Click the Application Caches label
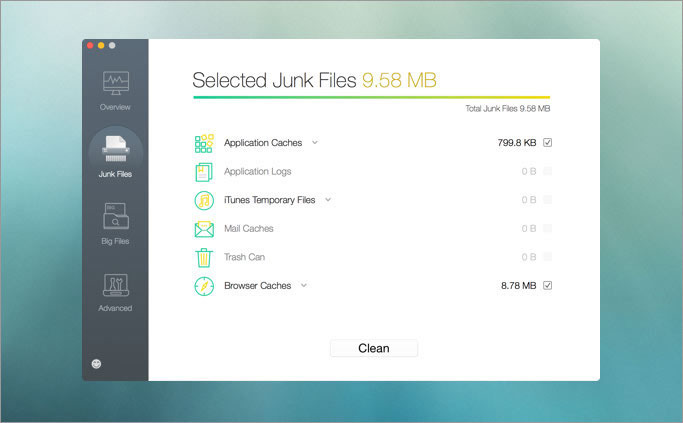This screenshot has height=423, width=683. [263, 143]
